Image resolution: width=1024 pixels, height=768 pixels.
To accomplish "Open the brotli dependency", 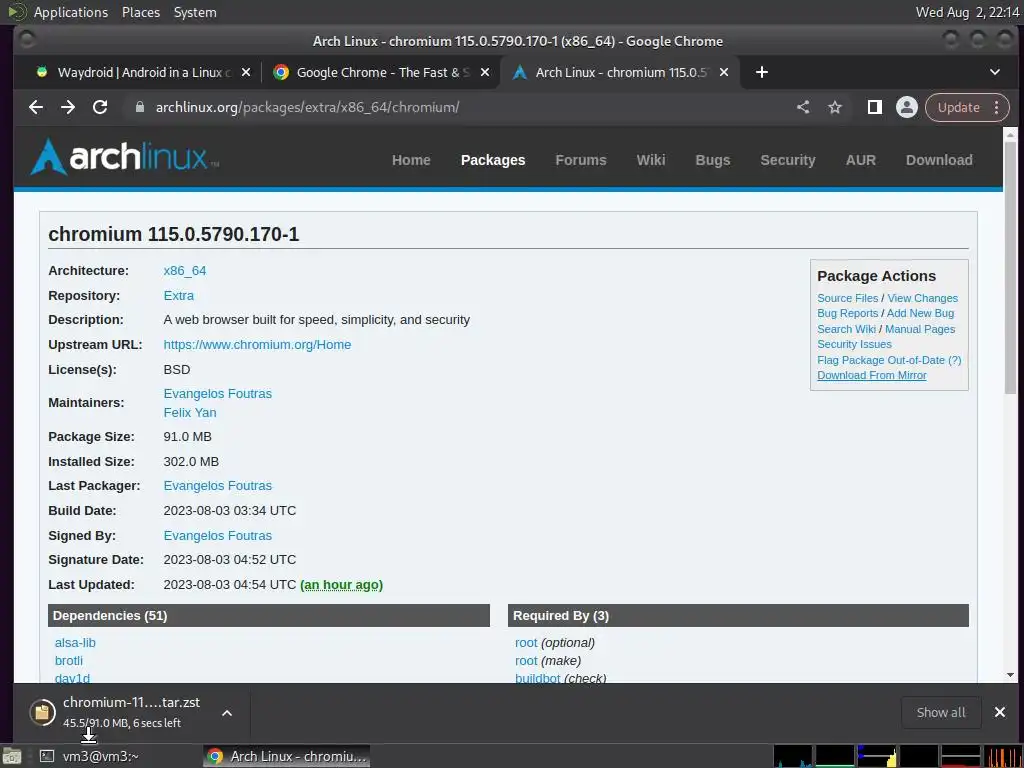I will click(69, 660).
